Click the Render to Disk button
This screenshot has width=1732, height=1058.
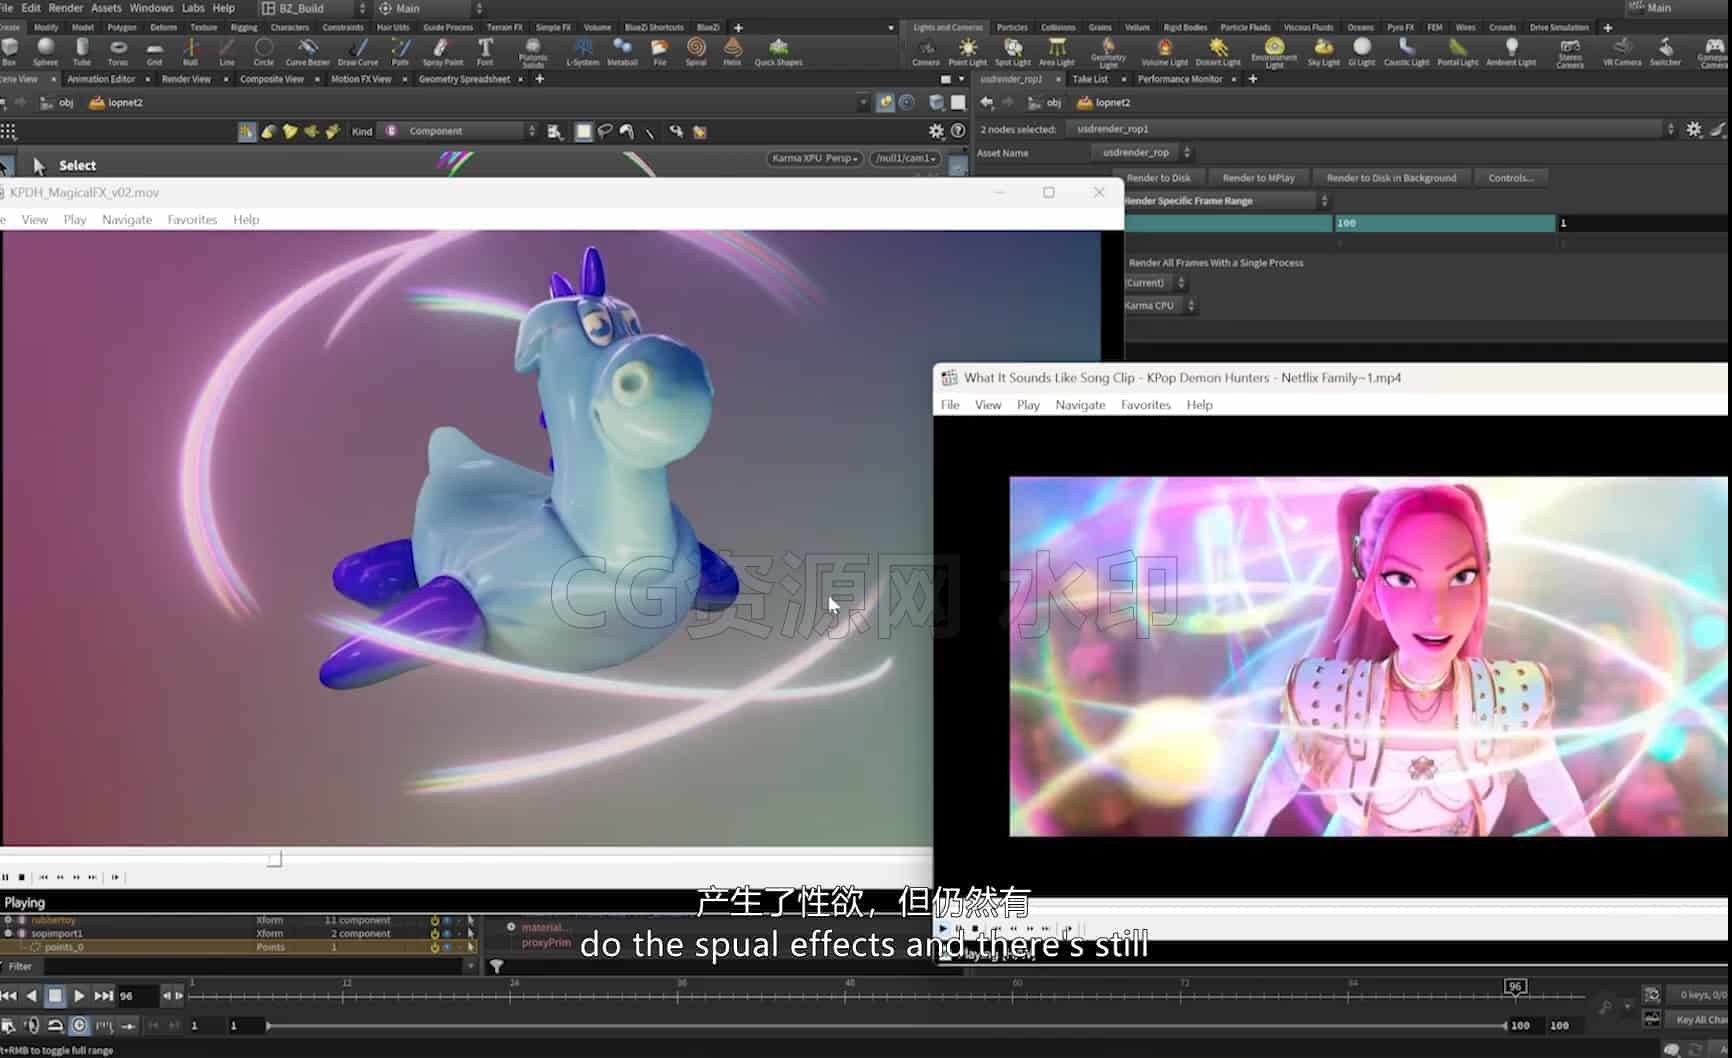(x=1158, y=178)
